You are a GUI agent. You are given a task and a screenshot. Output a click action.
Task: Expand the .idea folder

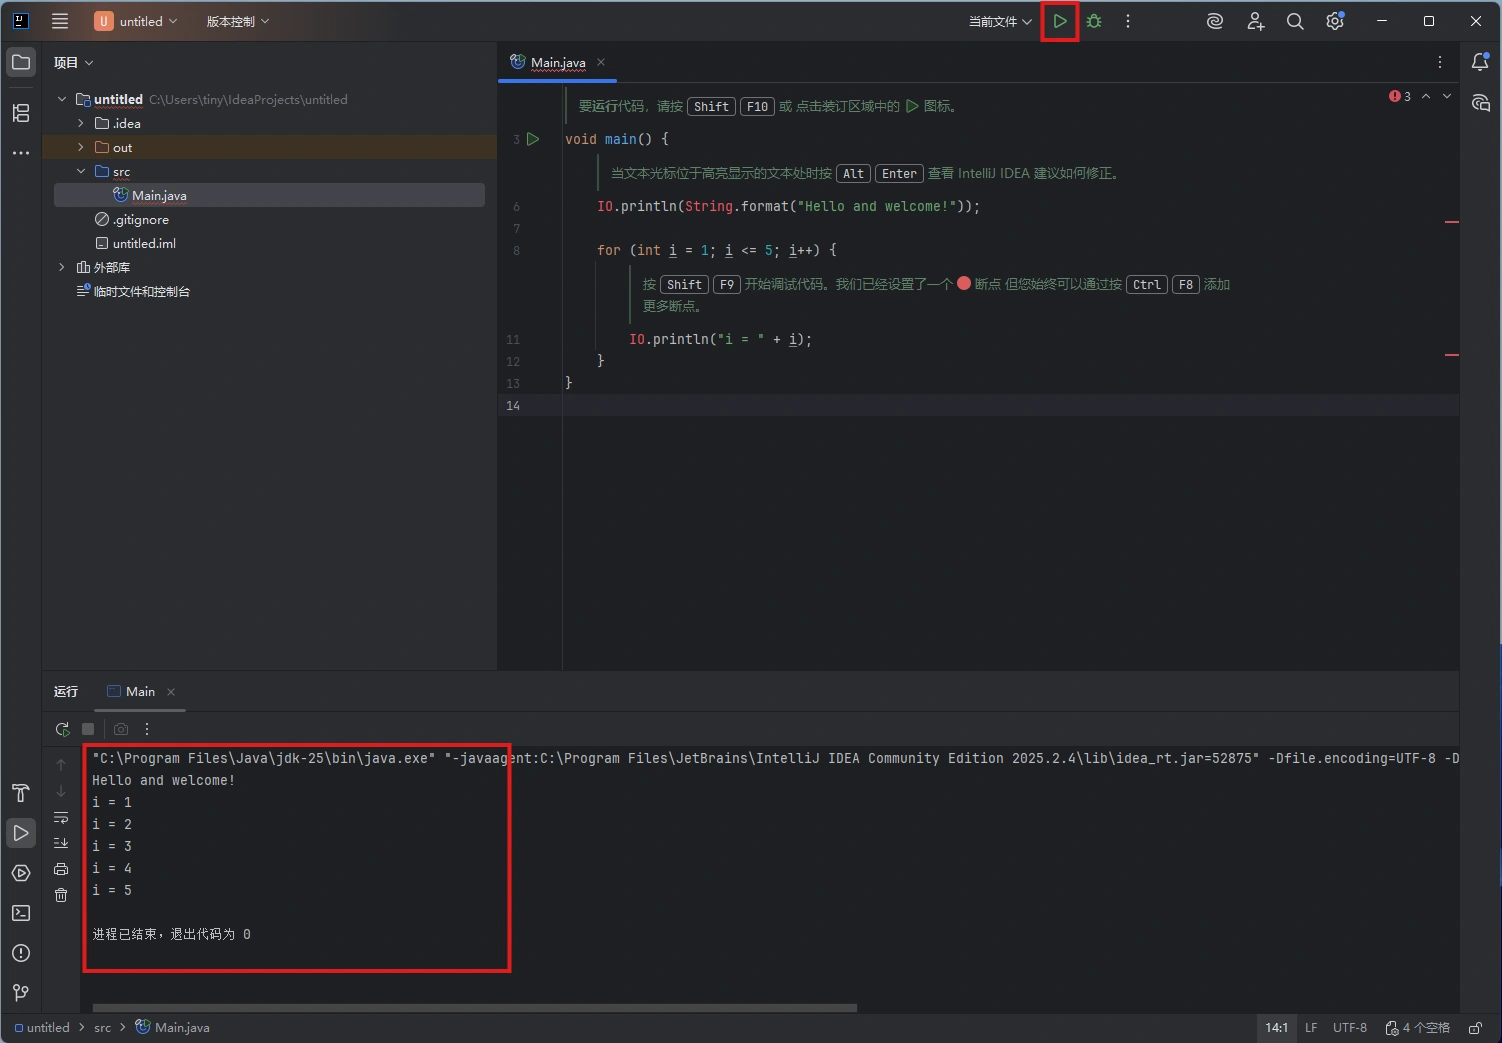tap(81, 123)
